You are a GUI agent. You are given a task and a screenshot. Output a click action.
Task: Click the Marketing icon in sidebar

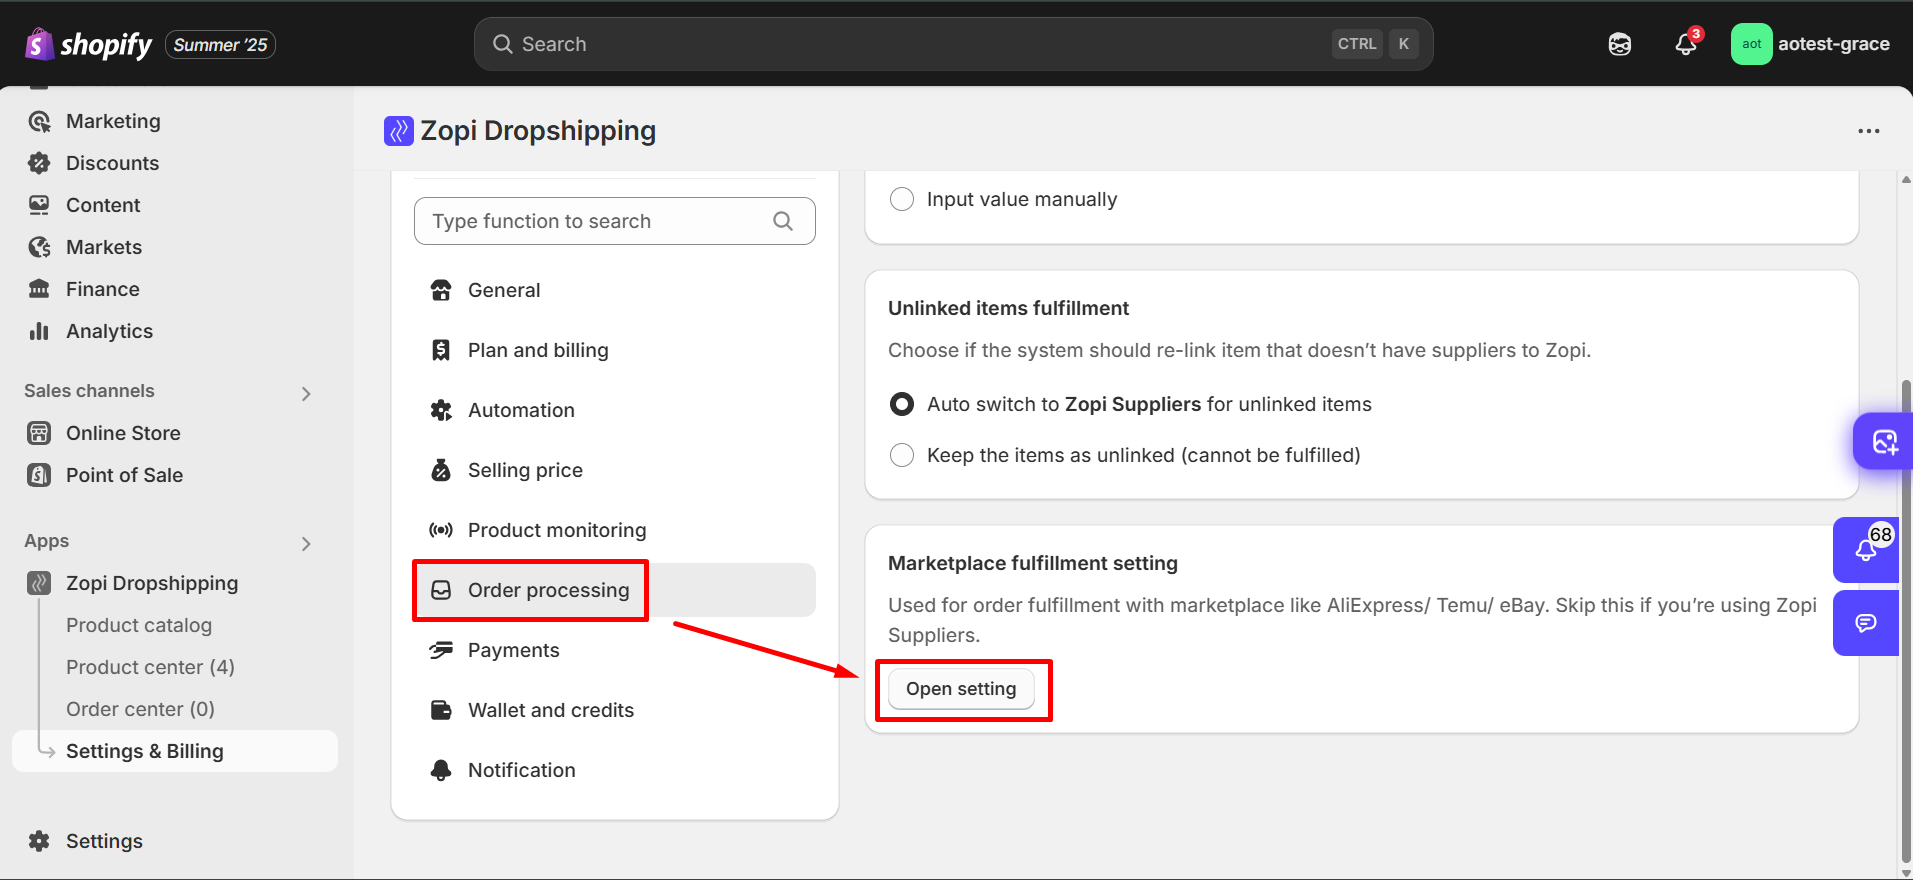coord(39,121)
